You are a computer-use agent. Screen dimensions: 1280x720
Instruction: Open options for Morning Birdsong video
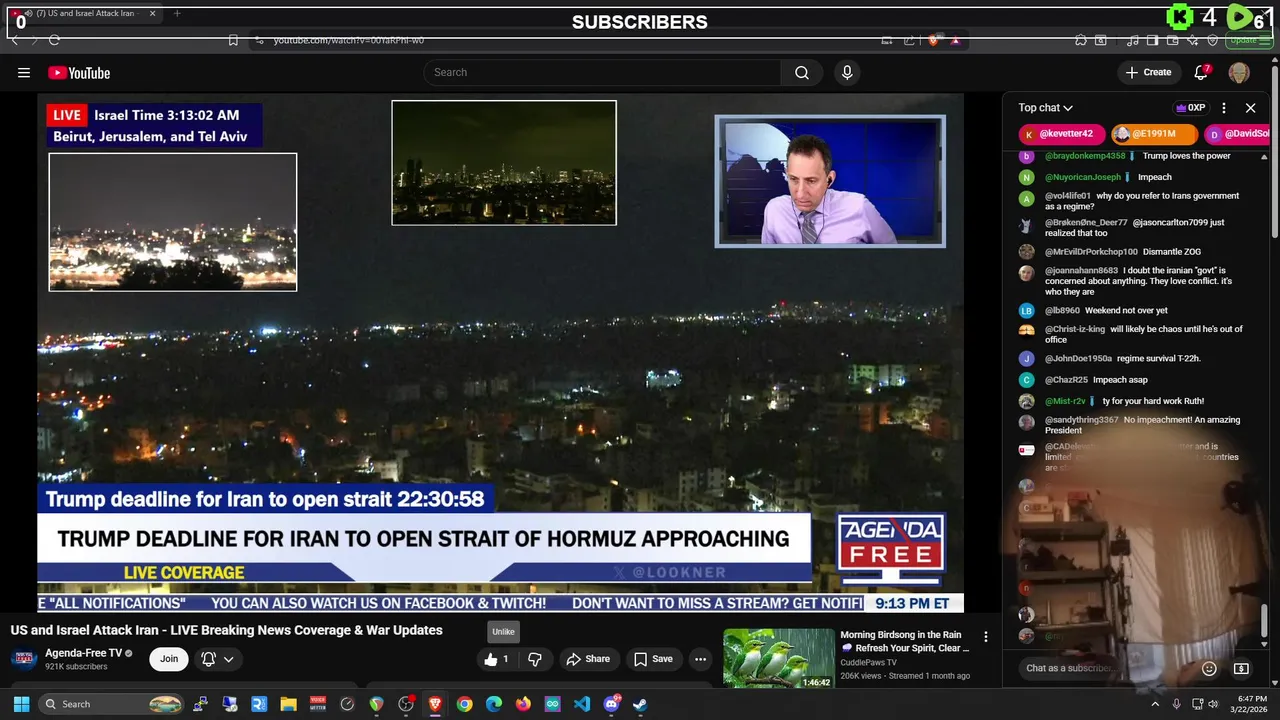[x=985, y=637]
